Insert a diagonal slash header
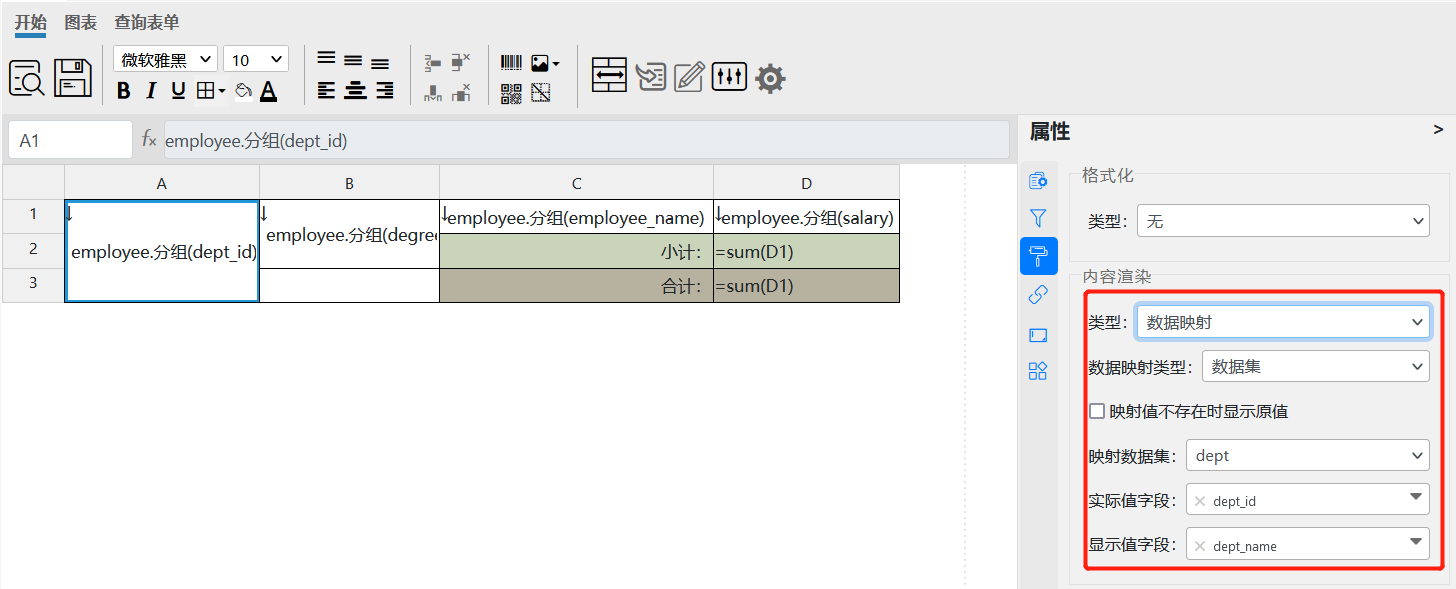Screen dimensions: 1456x589 (541, 94)
